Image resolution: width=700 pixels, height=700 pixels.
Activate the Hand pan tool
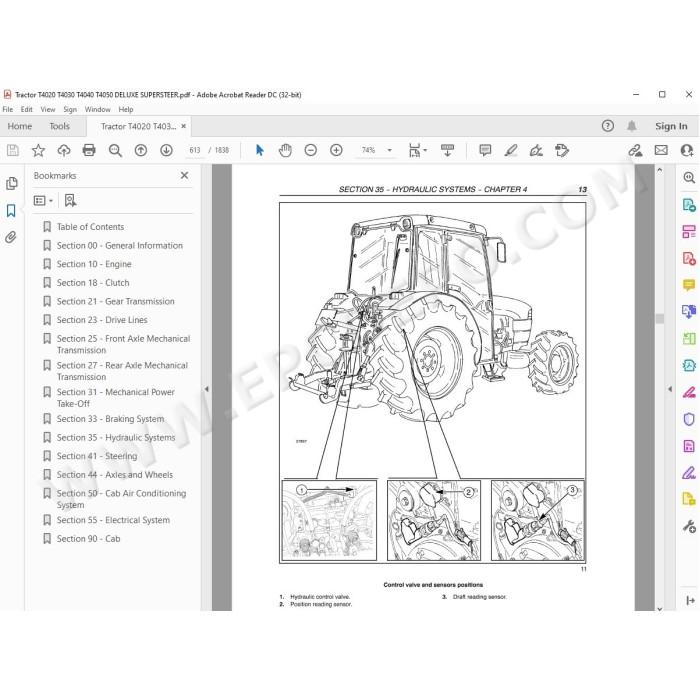[x=285, y=150]
